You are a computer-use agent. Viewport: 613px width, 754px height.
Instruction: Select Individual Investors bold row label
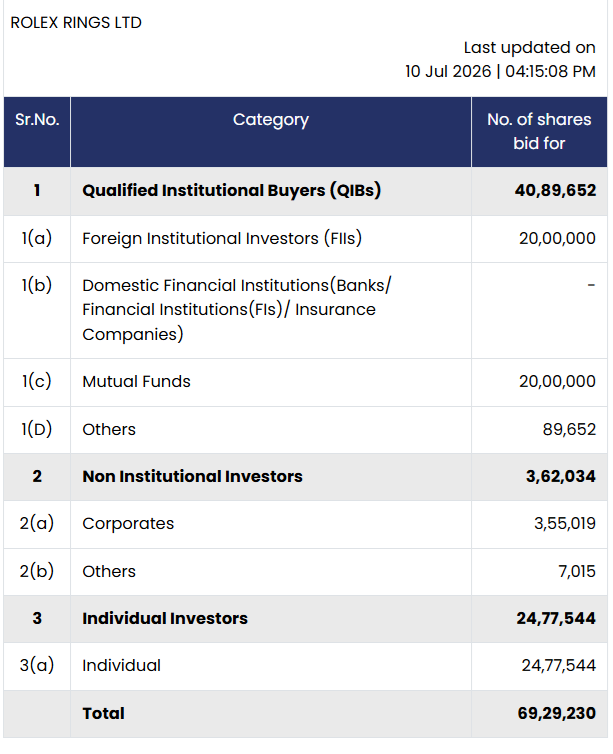(165, 618)
